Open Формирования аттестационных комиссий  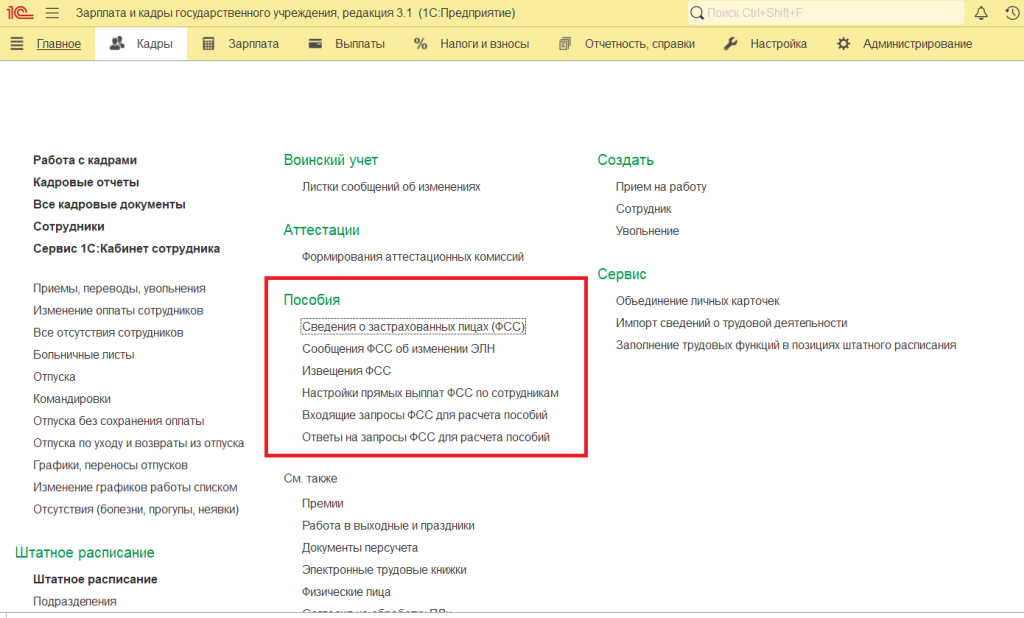pyautogui.click(x=412, y=257)
